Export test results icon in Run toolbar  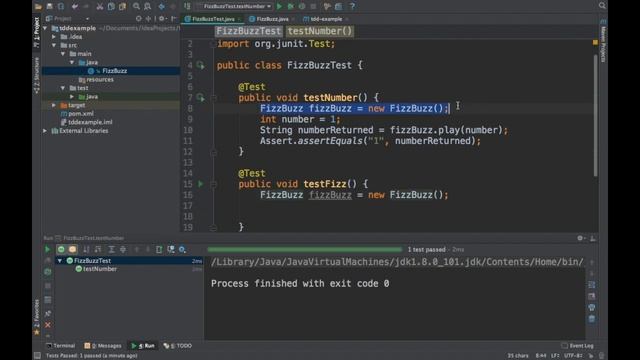(159, 249)
